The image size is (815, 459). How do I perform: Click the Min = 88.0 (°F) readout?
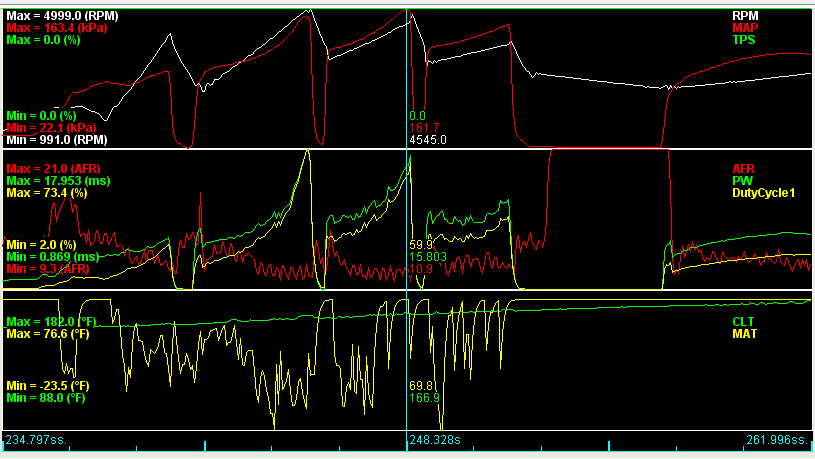pos(46,398)
